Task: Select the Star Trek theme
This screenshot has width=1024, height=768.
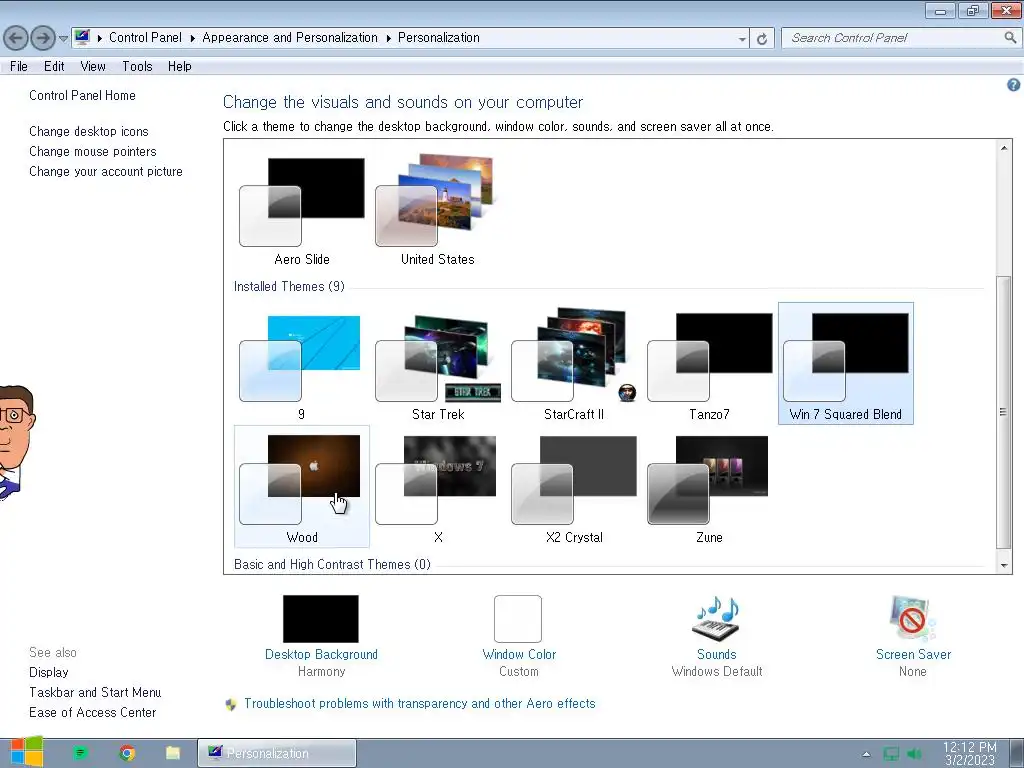Action: point(438,364)
